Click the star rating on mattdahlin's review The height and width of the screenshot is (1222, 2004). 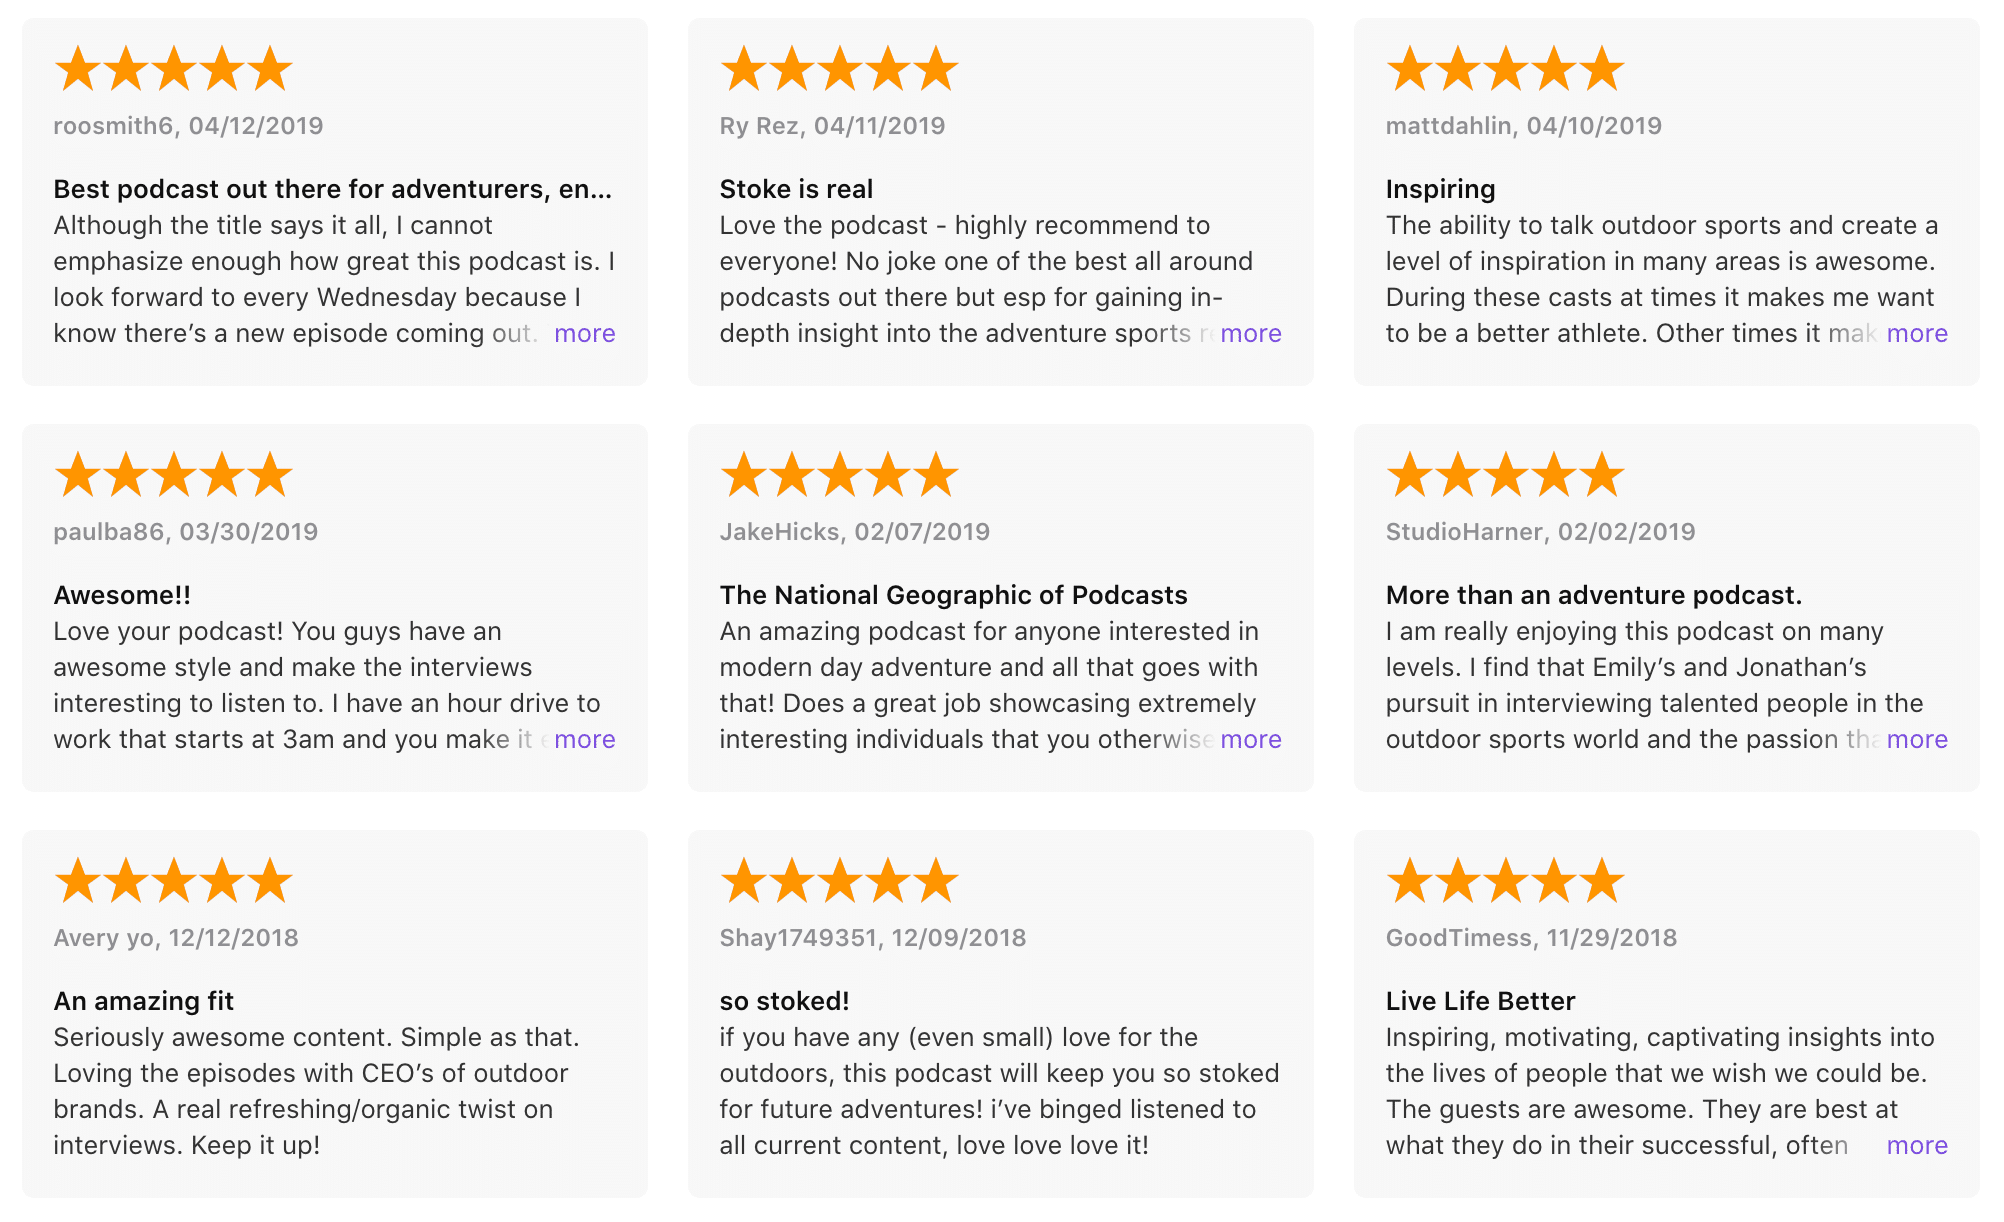point(1505,69)
